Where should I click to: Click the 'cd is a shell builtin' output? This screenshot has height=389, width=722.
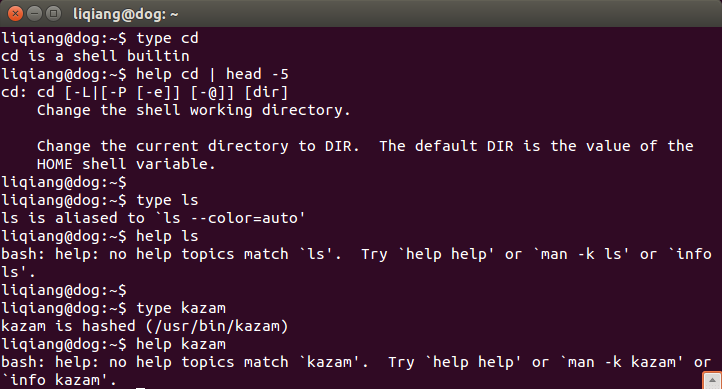click(x=95, y=56)
